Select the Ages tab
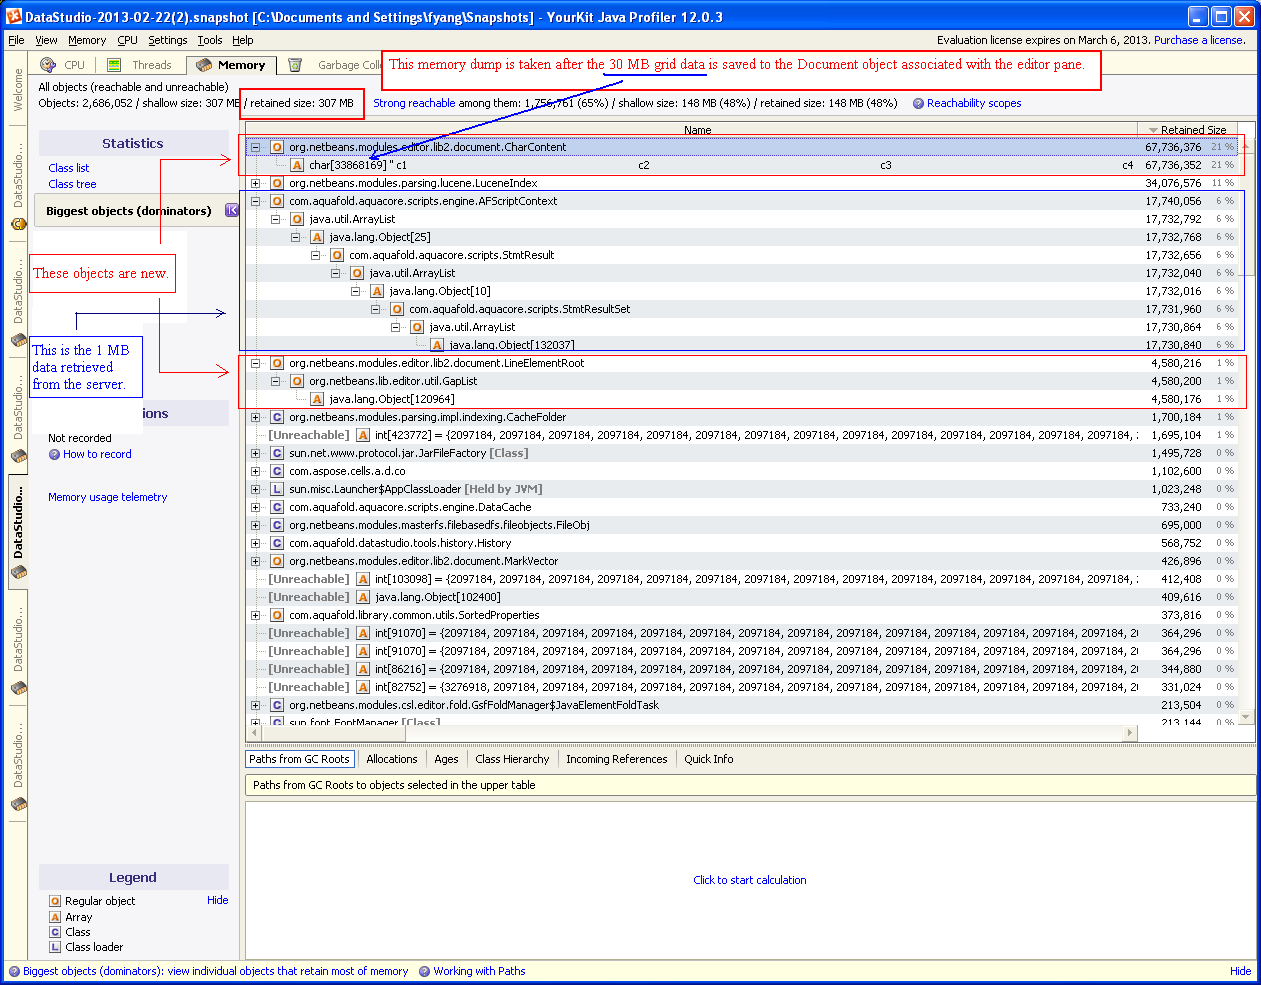Image resolution: width=1261 pixels, height=985 pixels. [x=446, y=759]
